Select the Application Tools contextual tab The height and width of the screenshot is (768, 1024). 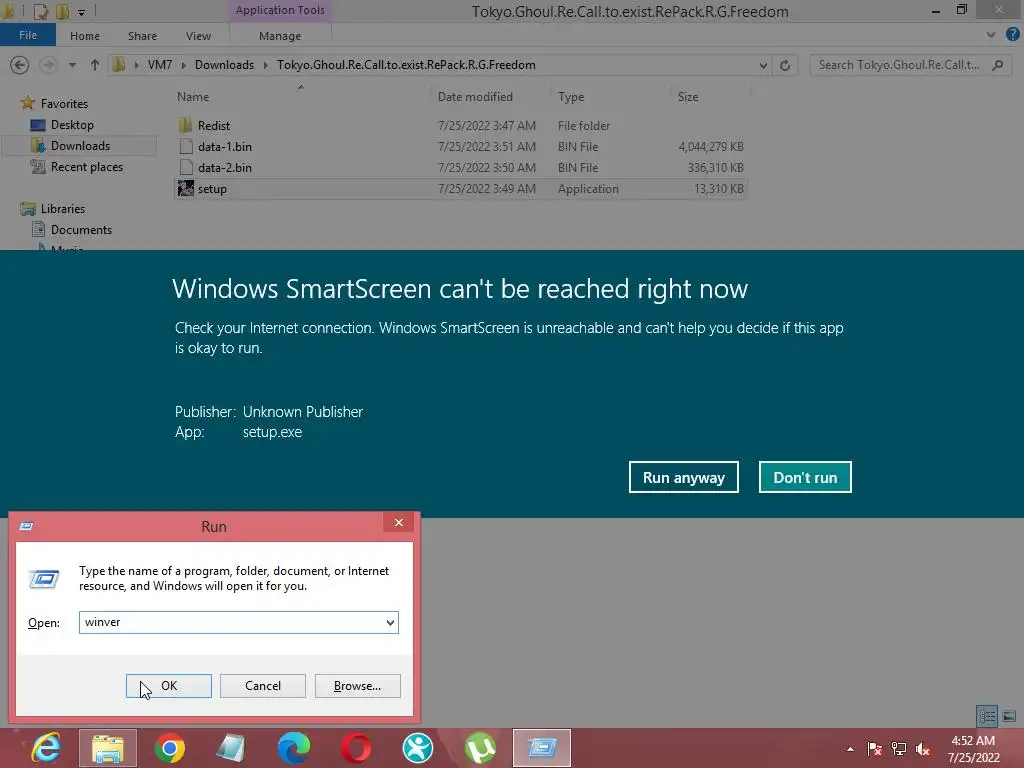click(280, 10)
